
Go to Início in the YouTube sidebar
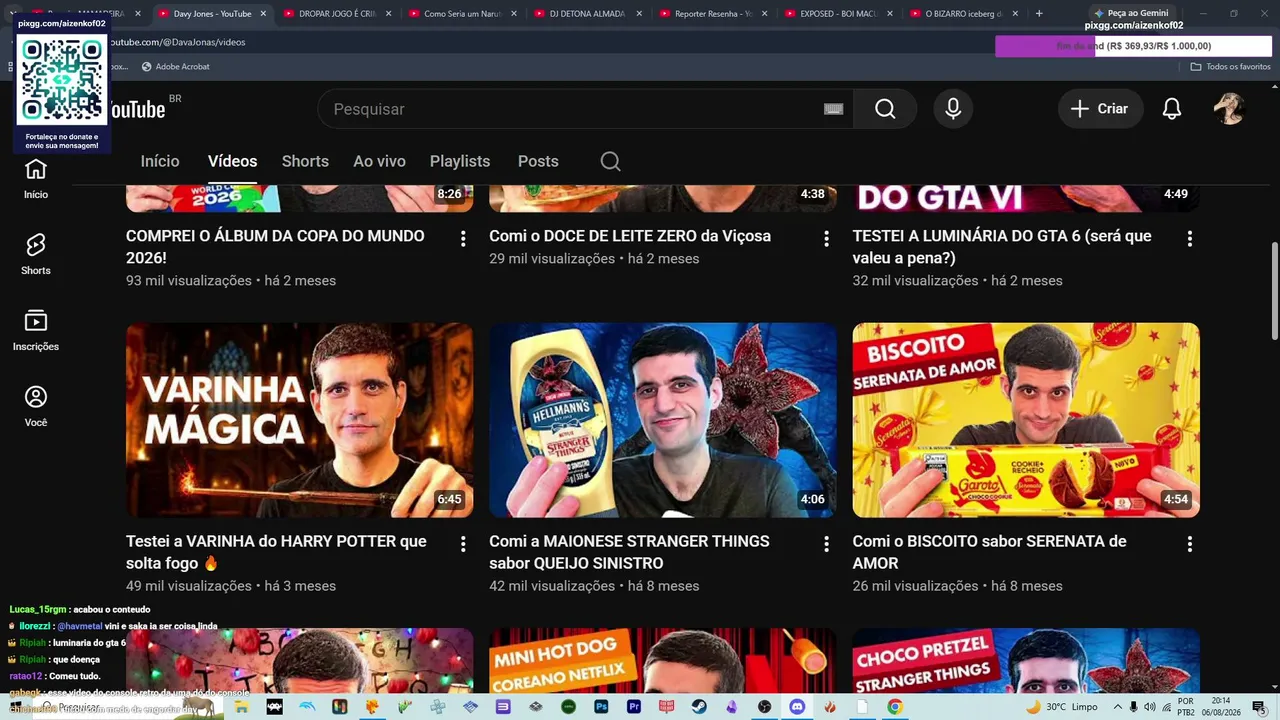[36, 179]
